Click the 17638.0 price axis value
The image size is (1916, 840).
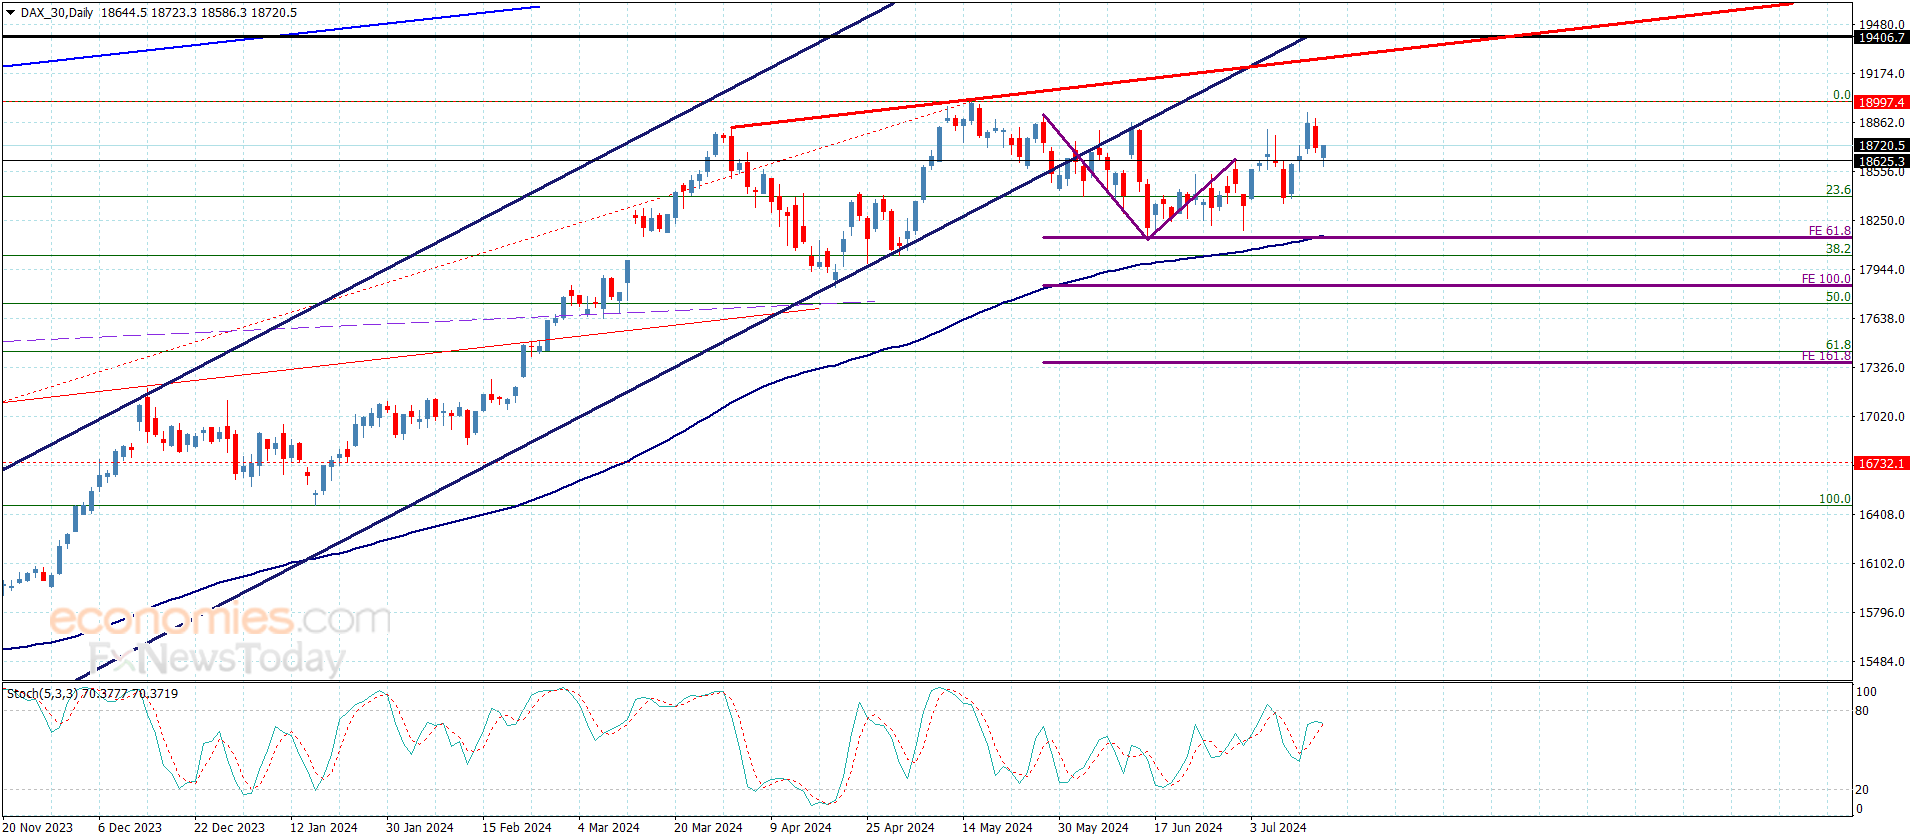1881,318
